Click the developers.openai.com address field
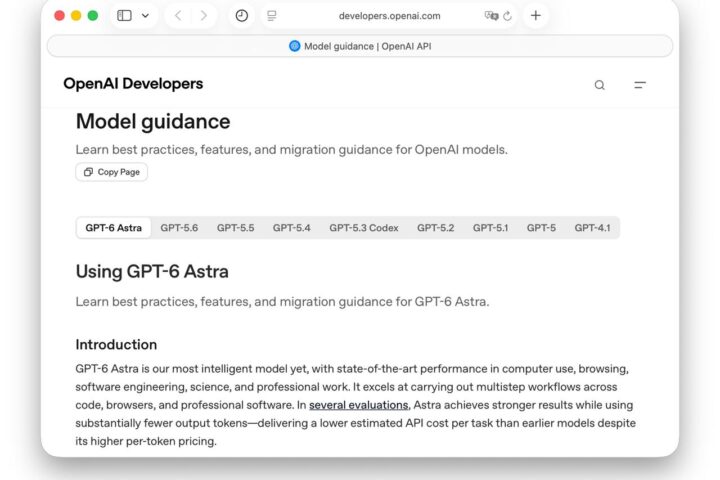Image resolution: width=720 pixels, height=480 pixels. coord(389,16)
